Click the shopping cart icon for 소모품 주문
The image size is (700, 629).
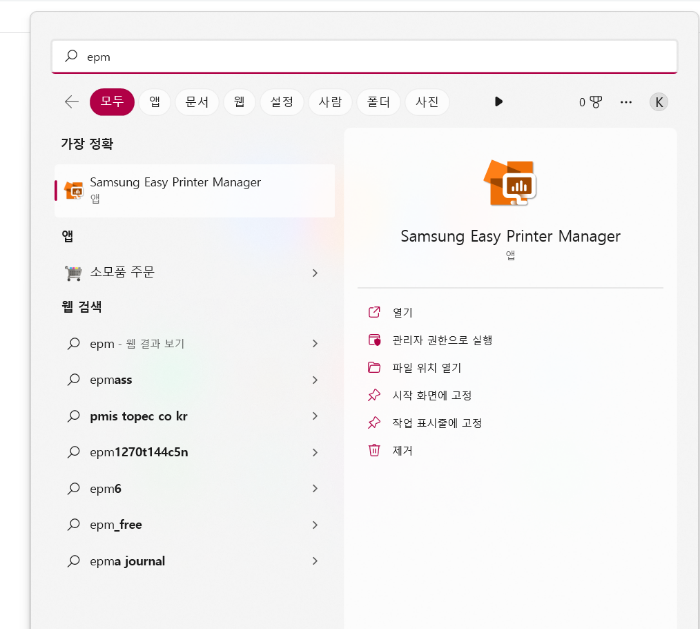click(73, 273)
